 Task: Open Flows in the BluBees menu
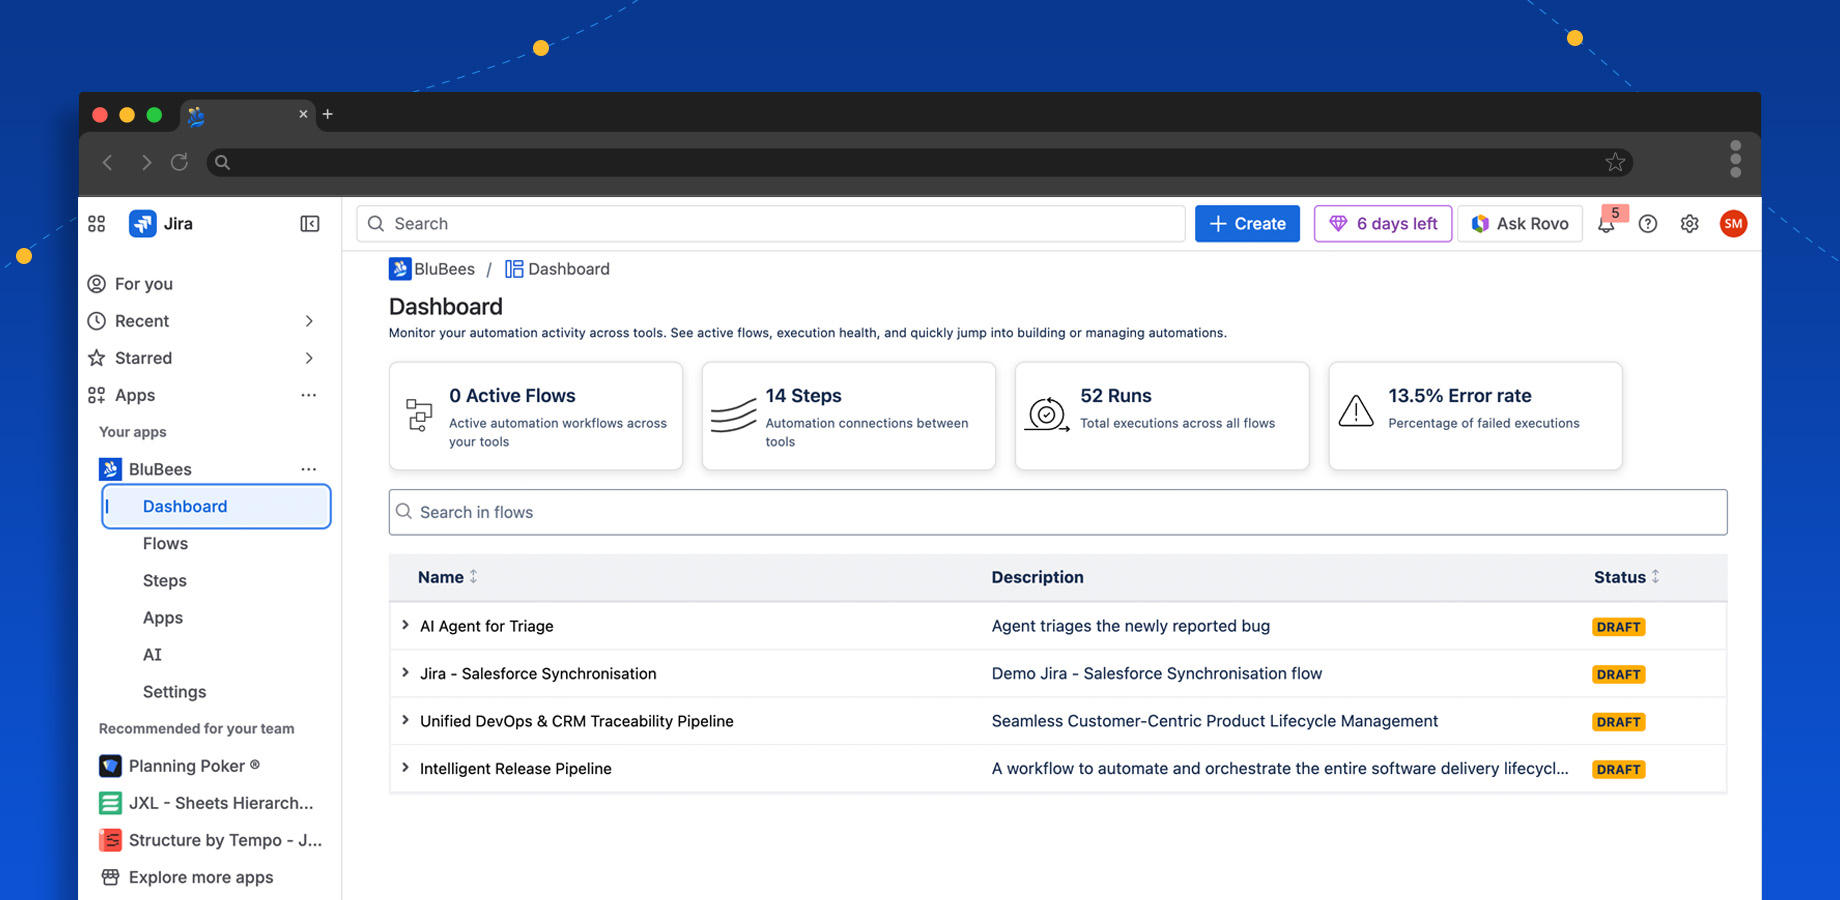coord(165,543)
